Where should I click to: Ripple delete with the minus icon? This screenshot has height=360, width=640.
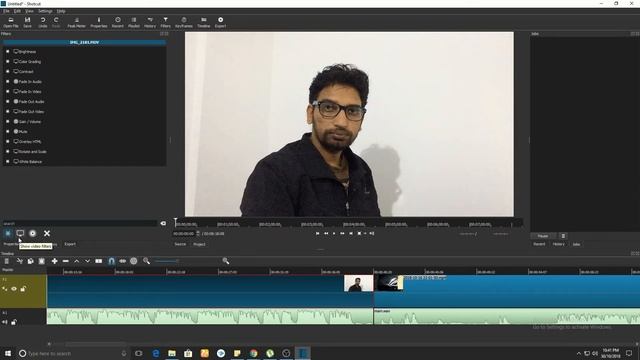pyautogui.click(x=65, y=261)
